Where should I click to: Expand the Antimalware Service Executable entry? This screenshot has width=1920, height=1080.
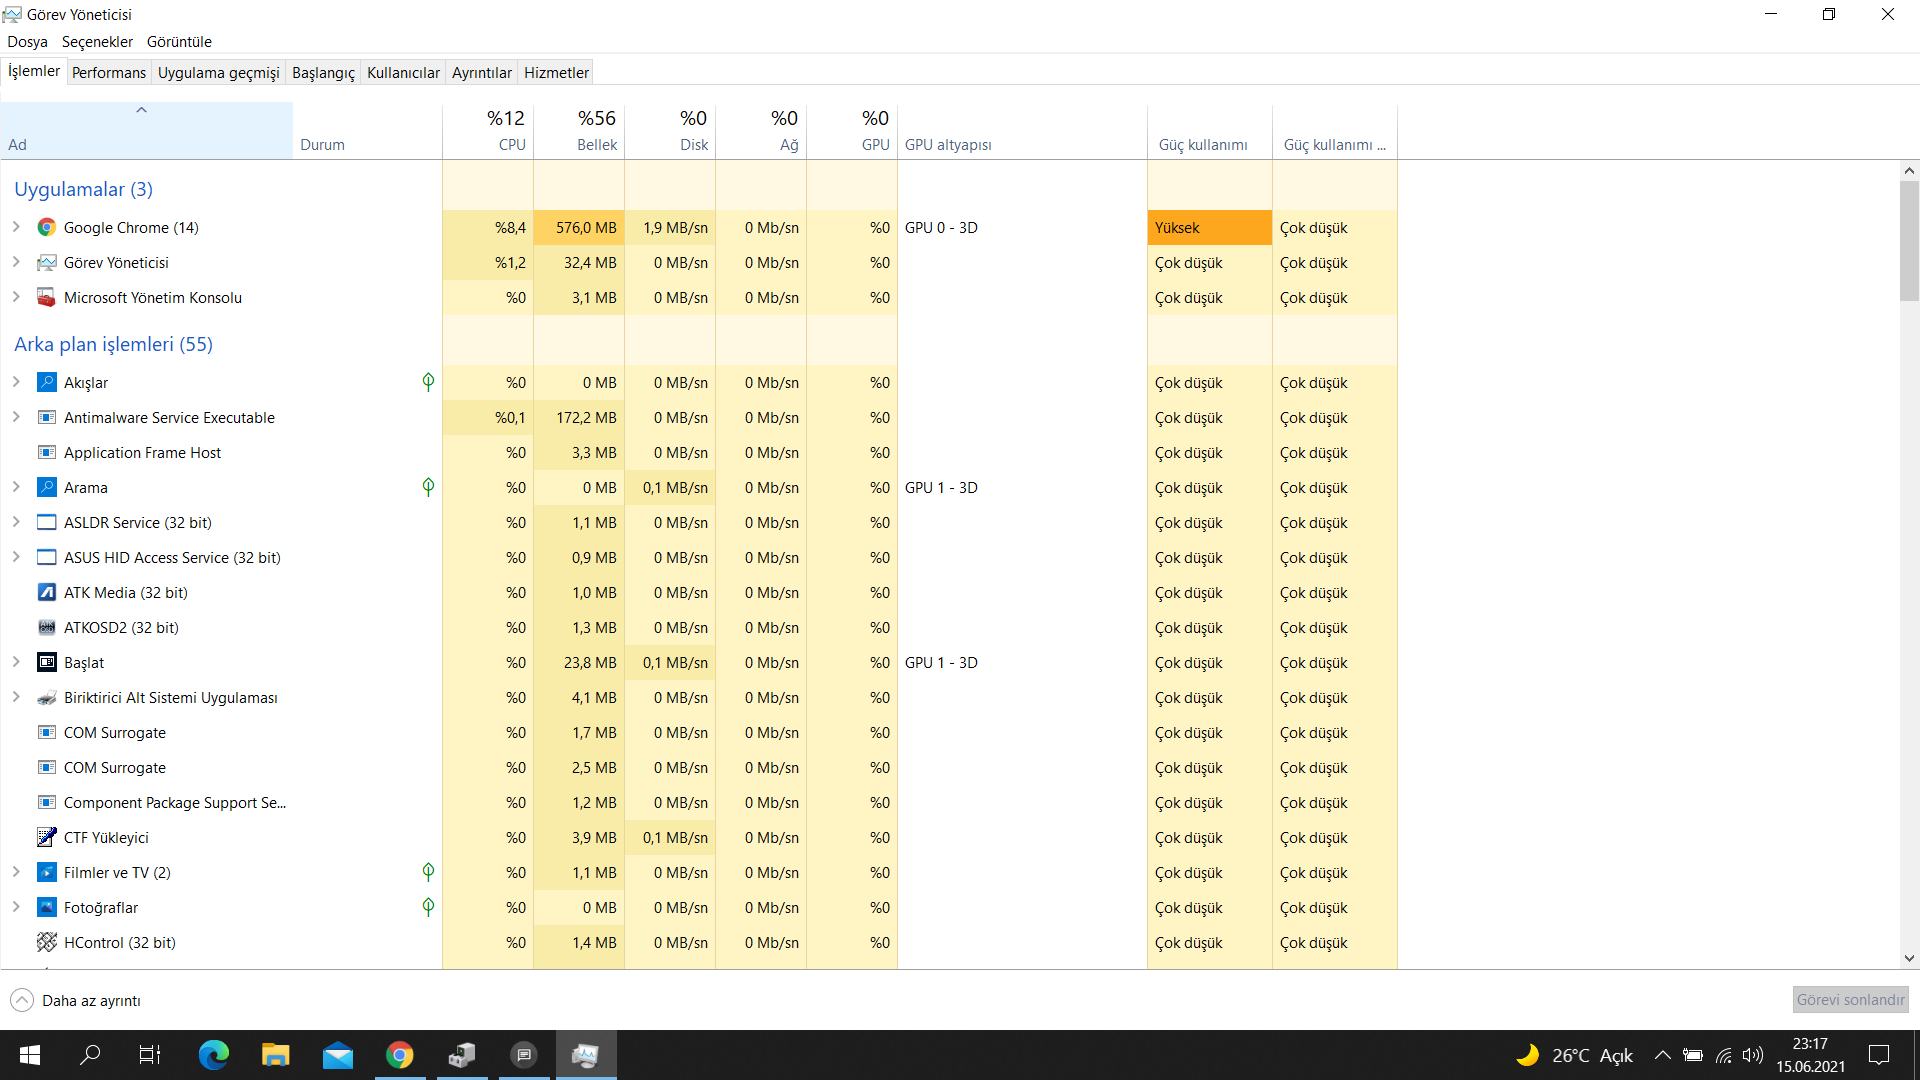[16, 418]
